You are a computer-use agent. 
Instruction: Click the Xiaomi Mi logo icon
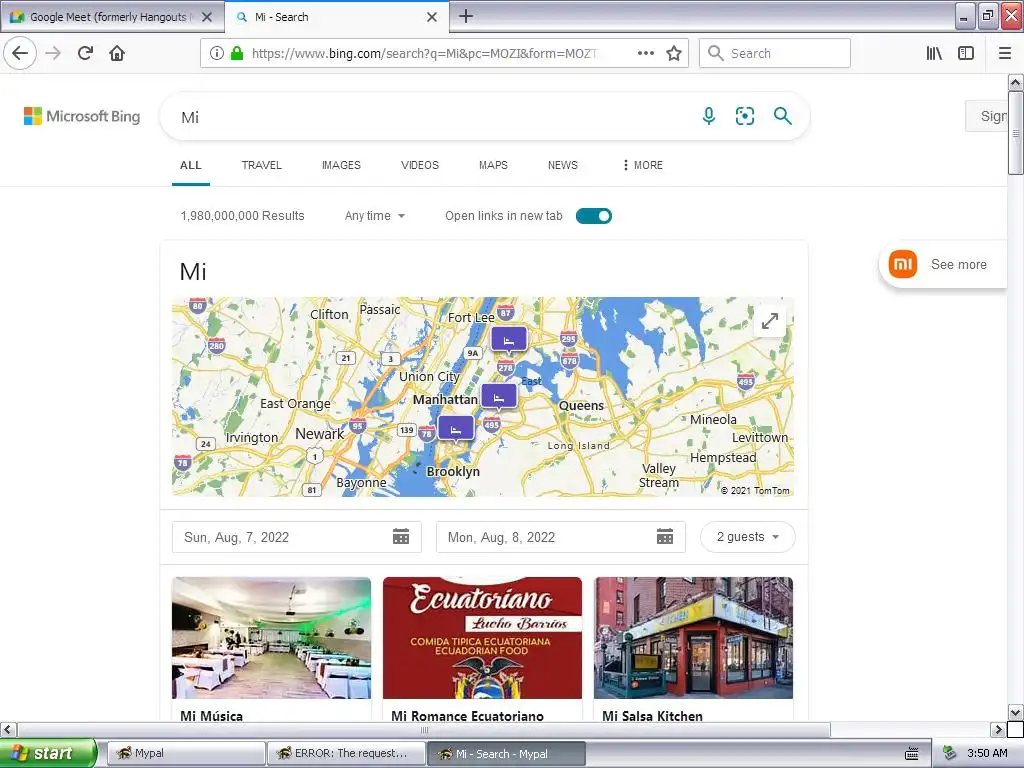coord(903,264)
